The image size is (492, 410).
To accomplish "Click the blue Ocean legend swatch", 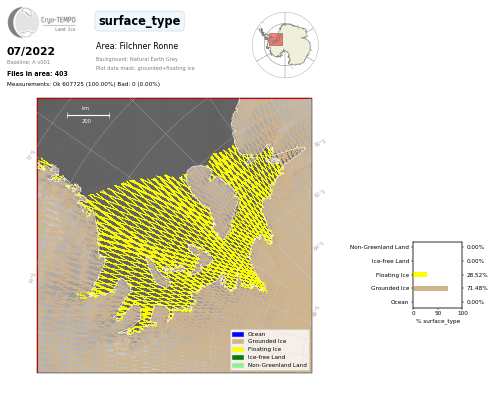I will pyautogui.click(x=238, y=334).
